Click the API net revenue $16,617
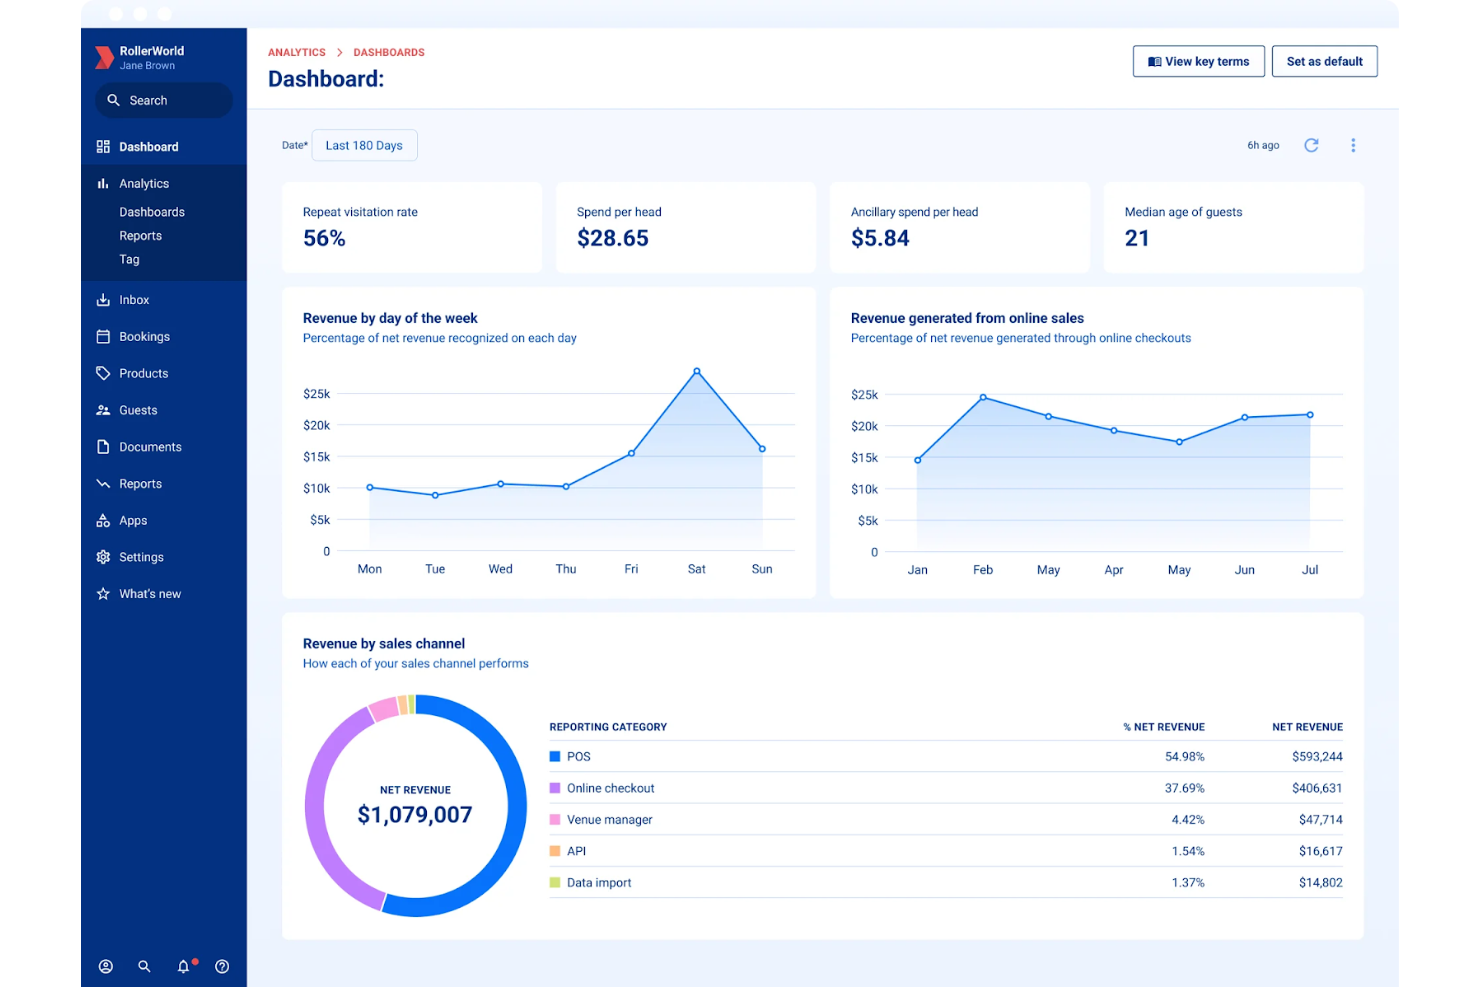Image resolution: width=1480 pixels, height=987 pixels. click(1321, 851)
